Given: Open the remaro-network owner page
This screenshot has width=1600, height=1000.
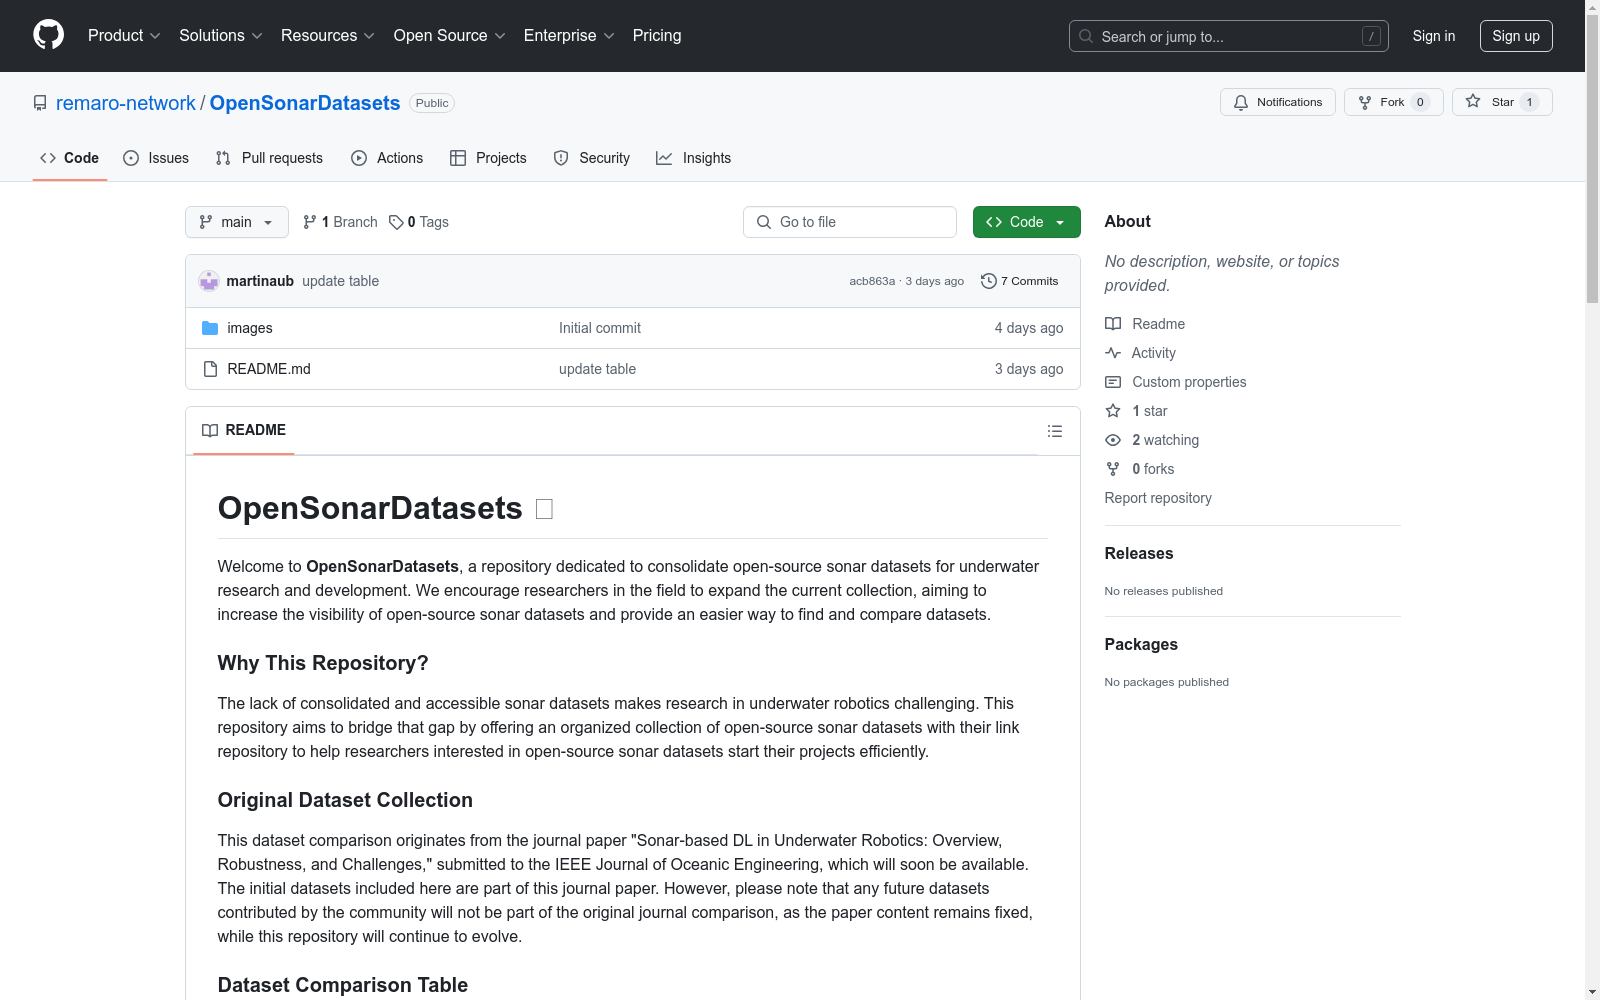Looking at the screenshot, I should (x=126, y=103).
